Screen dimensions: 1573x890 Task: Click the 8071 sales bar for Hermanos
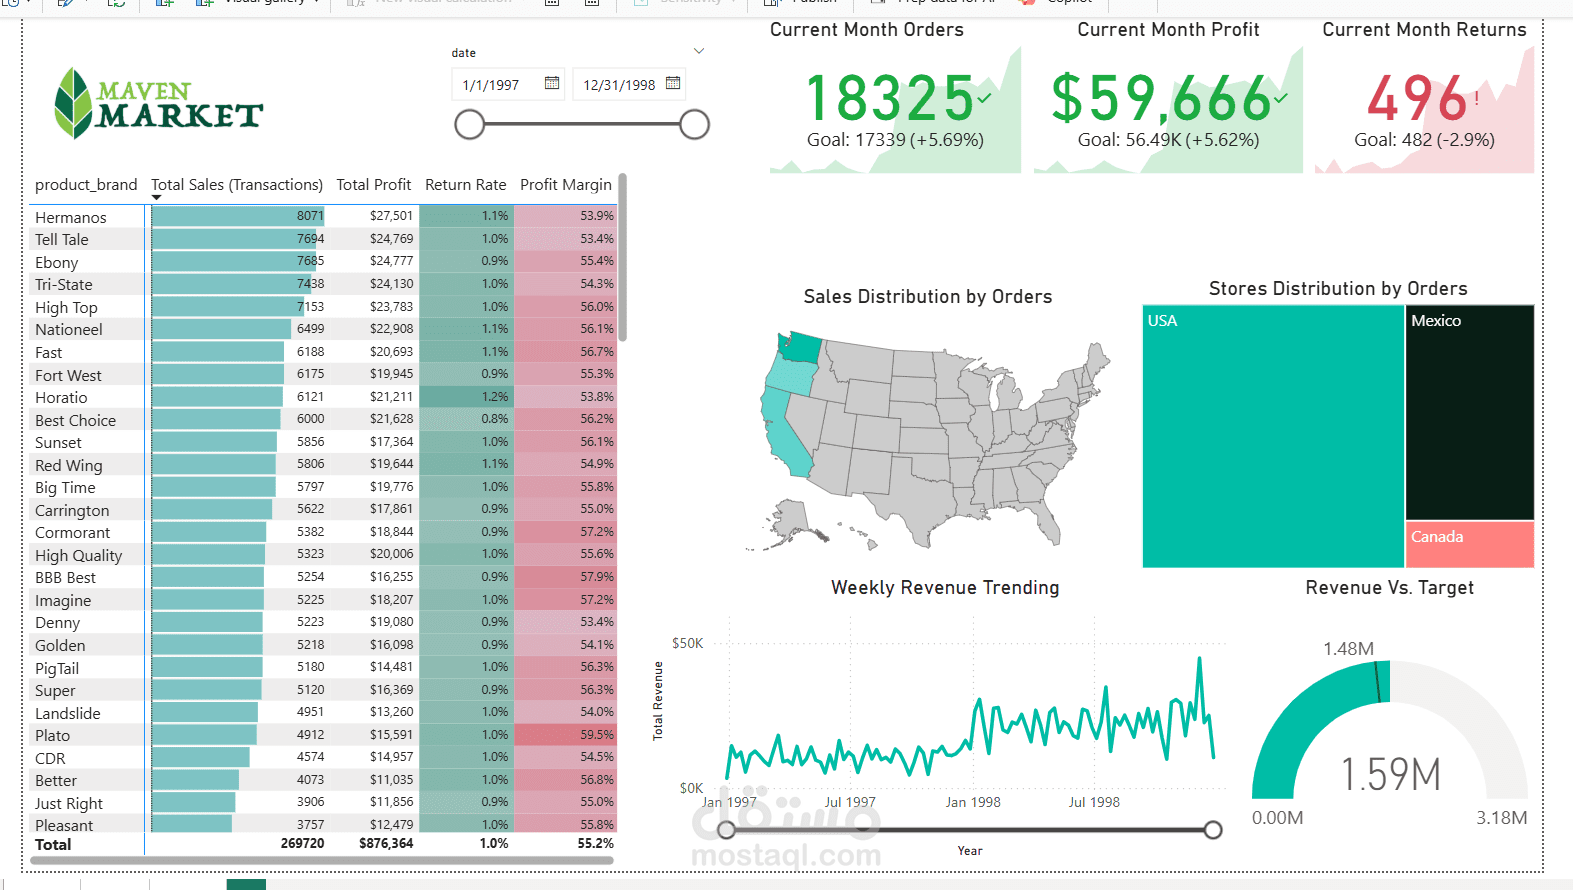pos(238,216)
